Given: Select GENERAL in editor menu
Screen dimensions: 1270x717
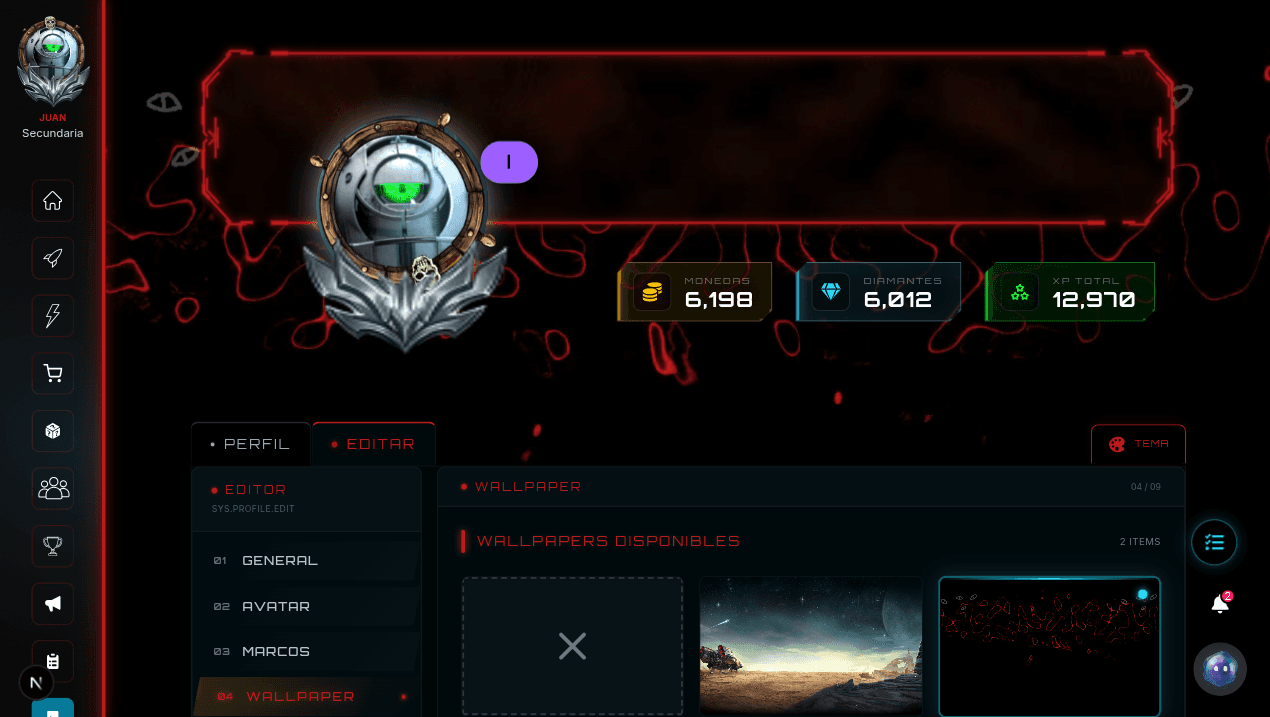Looking at the screenshot, I should (x=305, y=561).
